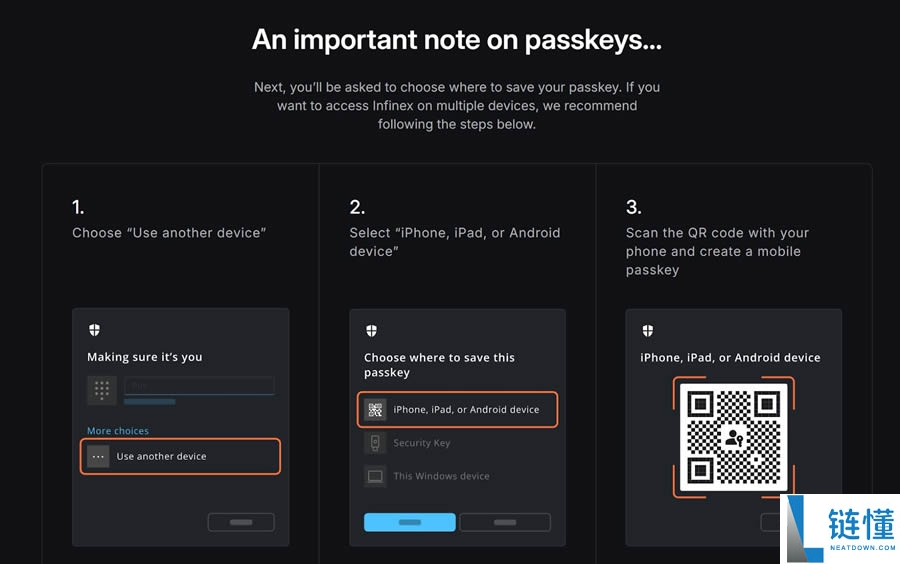Viewport: 900px width, 564px height.
Task: Click the shield icon in step 1 dialog
Action: 94,330
